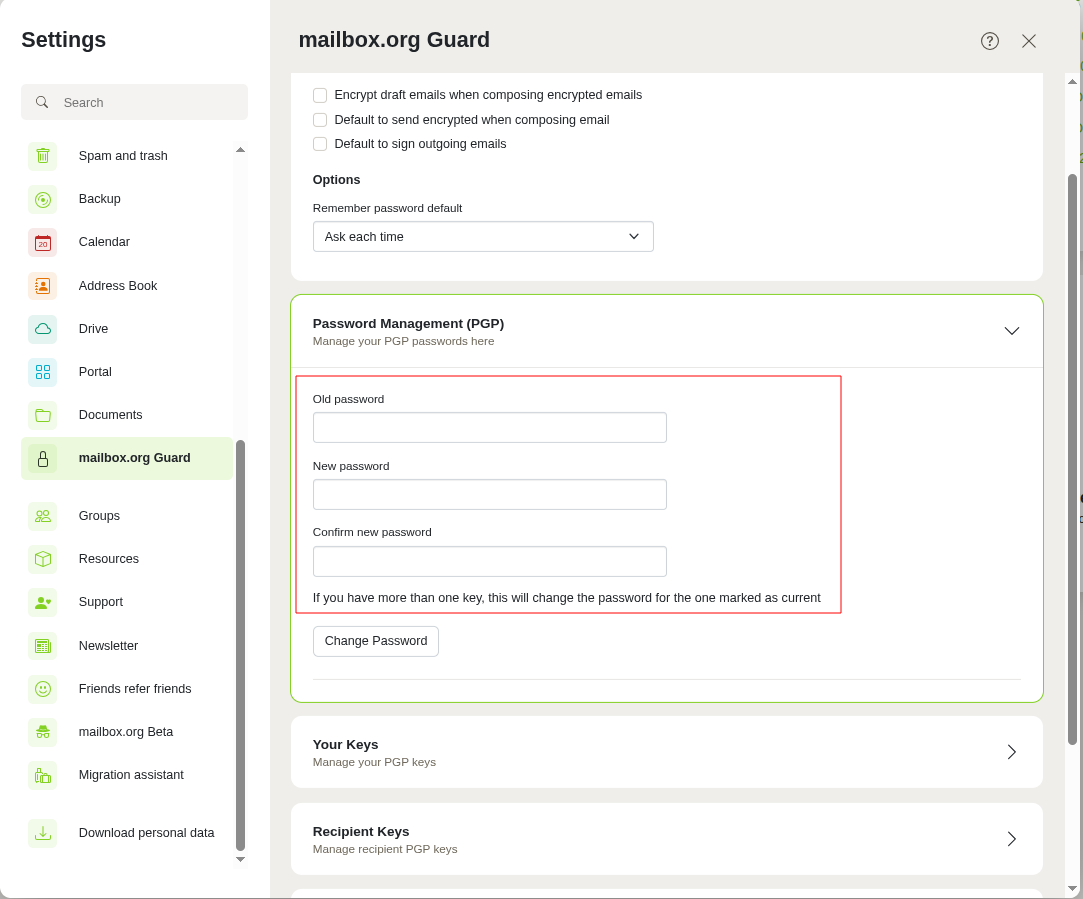This screenshot has height=899, width=1083.
Task: Open mailbox.org Beta settings
Action: [x=127, y=732]
